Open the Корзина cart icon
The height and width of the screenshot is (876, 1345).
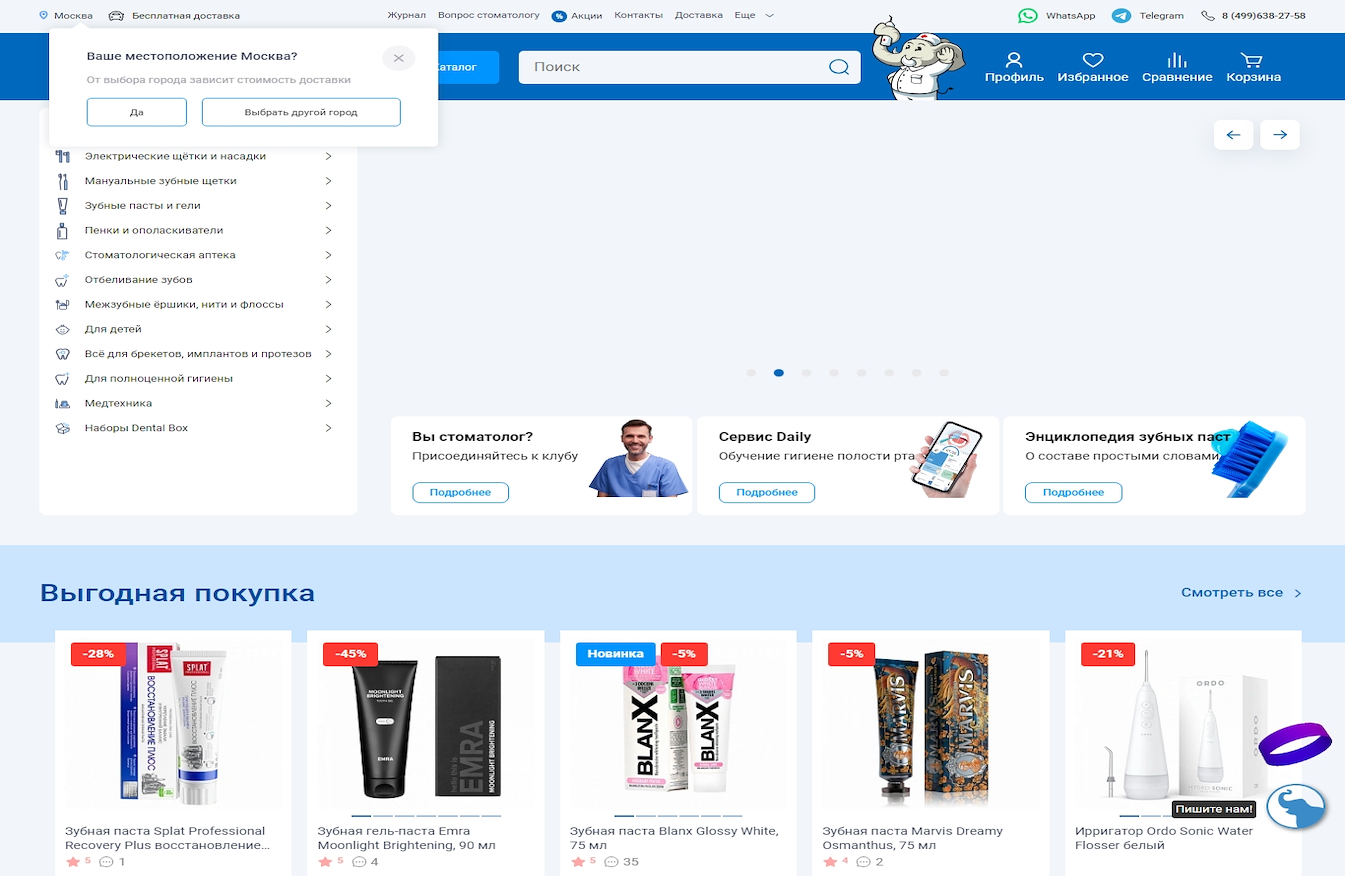tap(1251, 60)
